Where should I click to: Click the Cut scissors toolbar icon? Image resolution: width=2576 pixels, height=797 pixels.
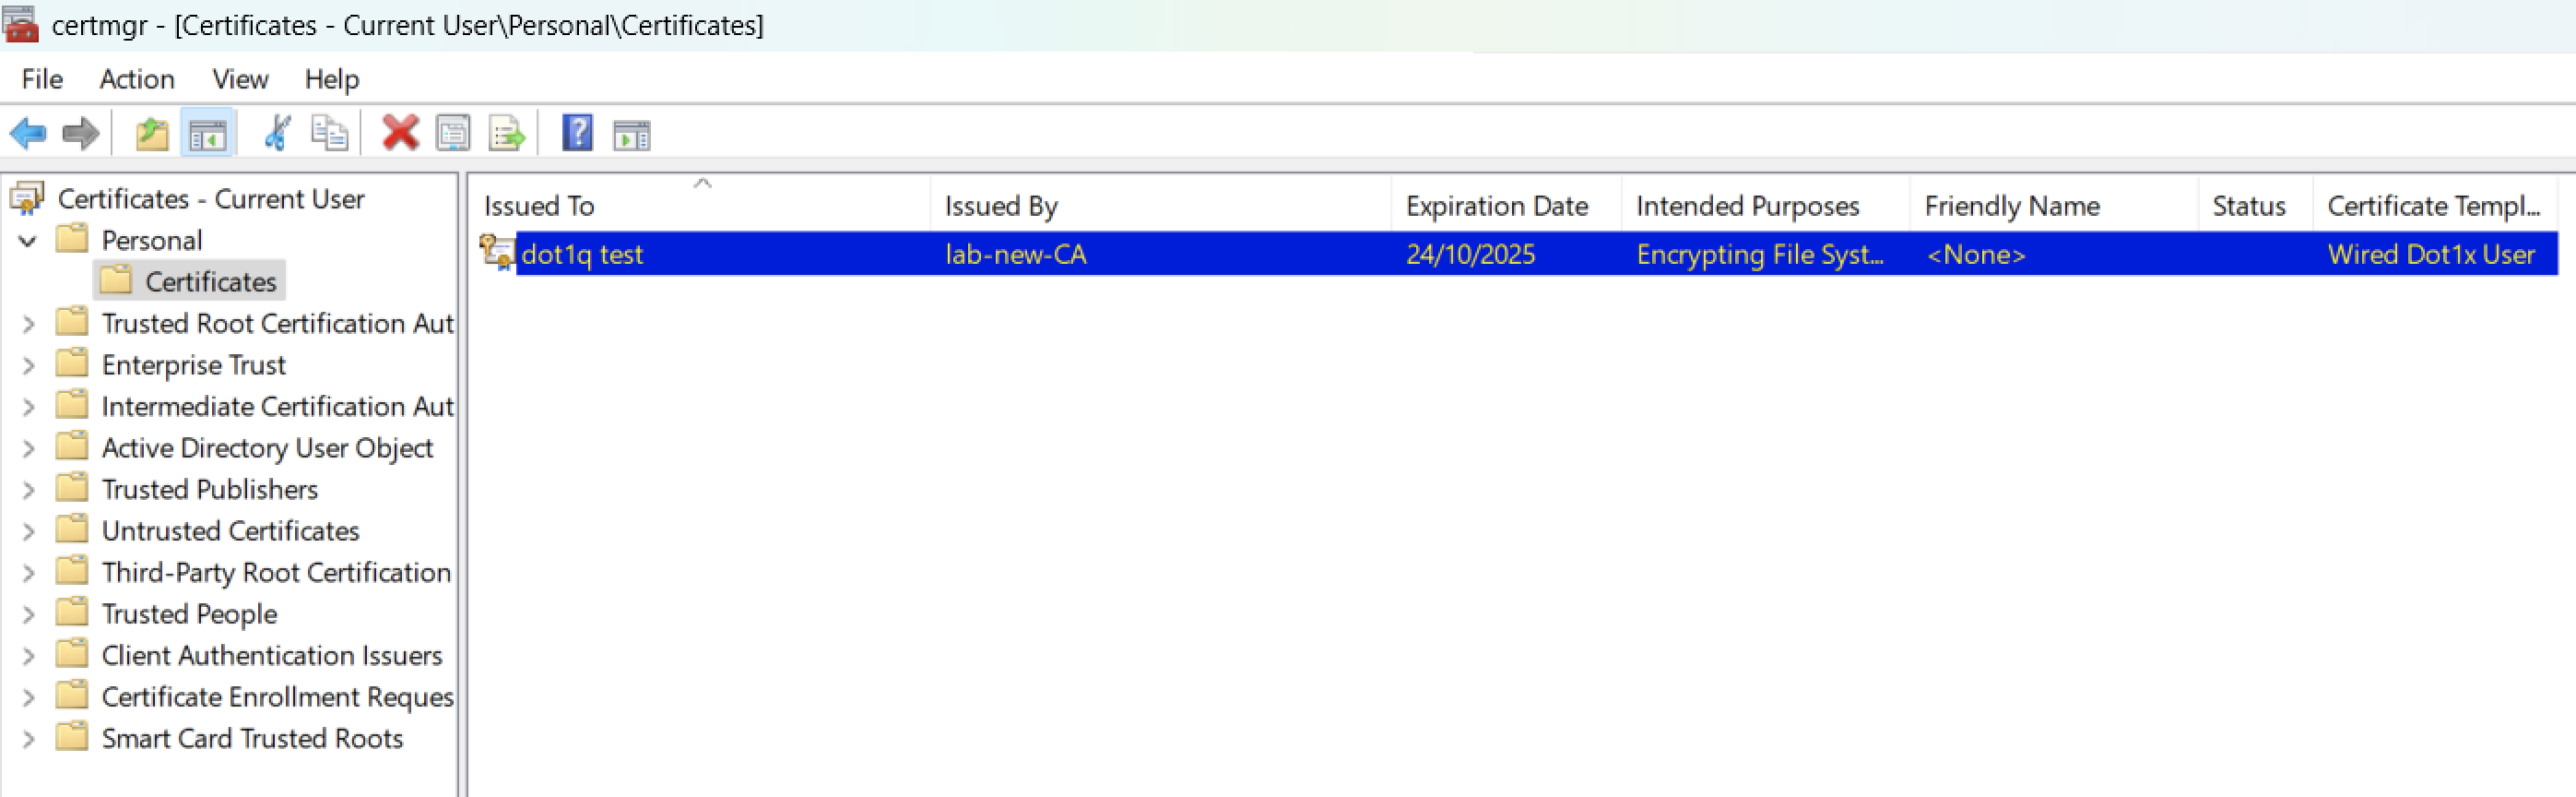277,133
